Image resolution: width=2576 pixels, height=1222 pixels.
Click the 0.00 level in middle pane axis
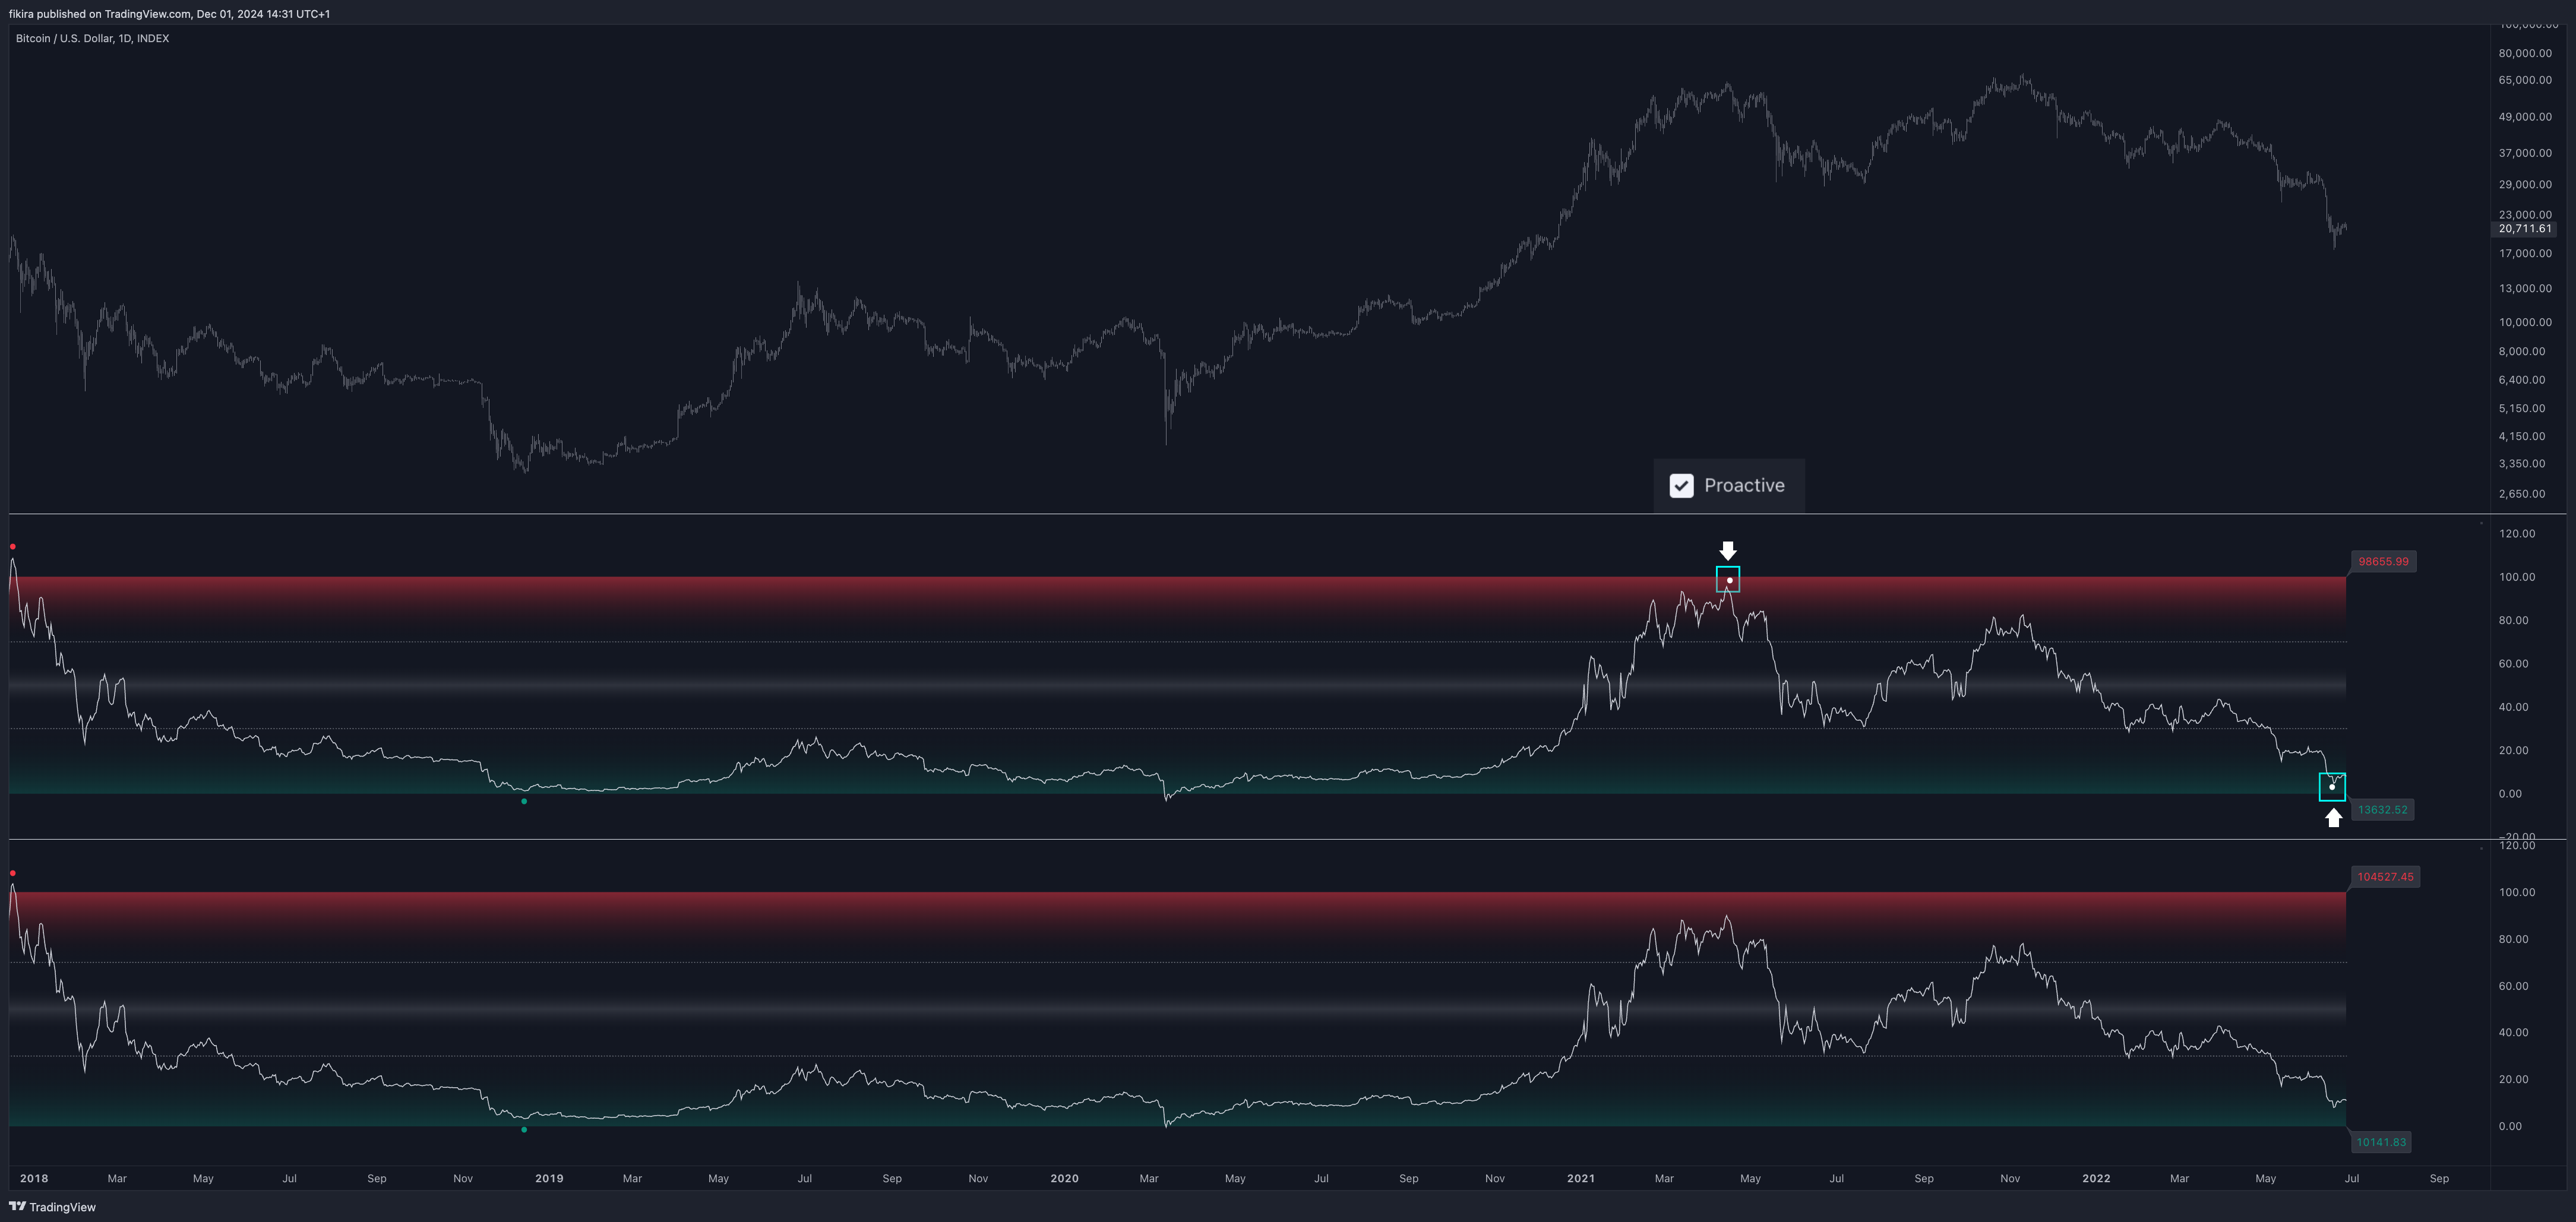coord(2510,794)
